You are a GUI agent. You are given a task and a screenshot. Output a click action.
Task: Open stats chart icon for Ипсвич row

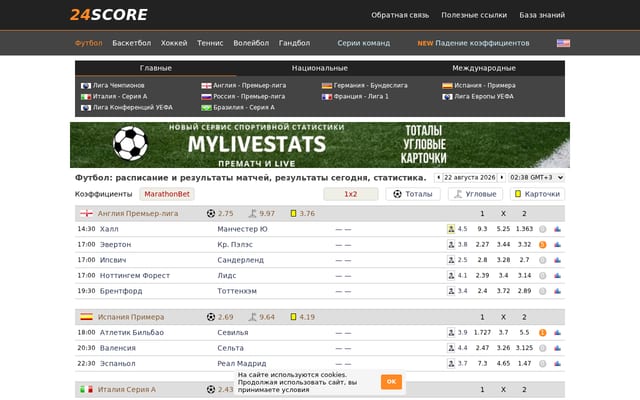[x=558, y=260]
